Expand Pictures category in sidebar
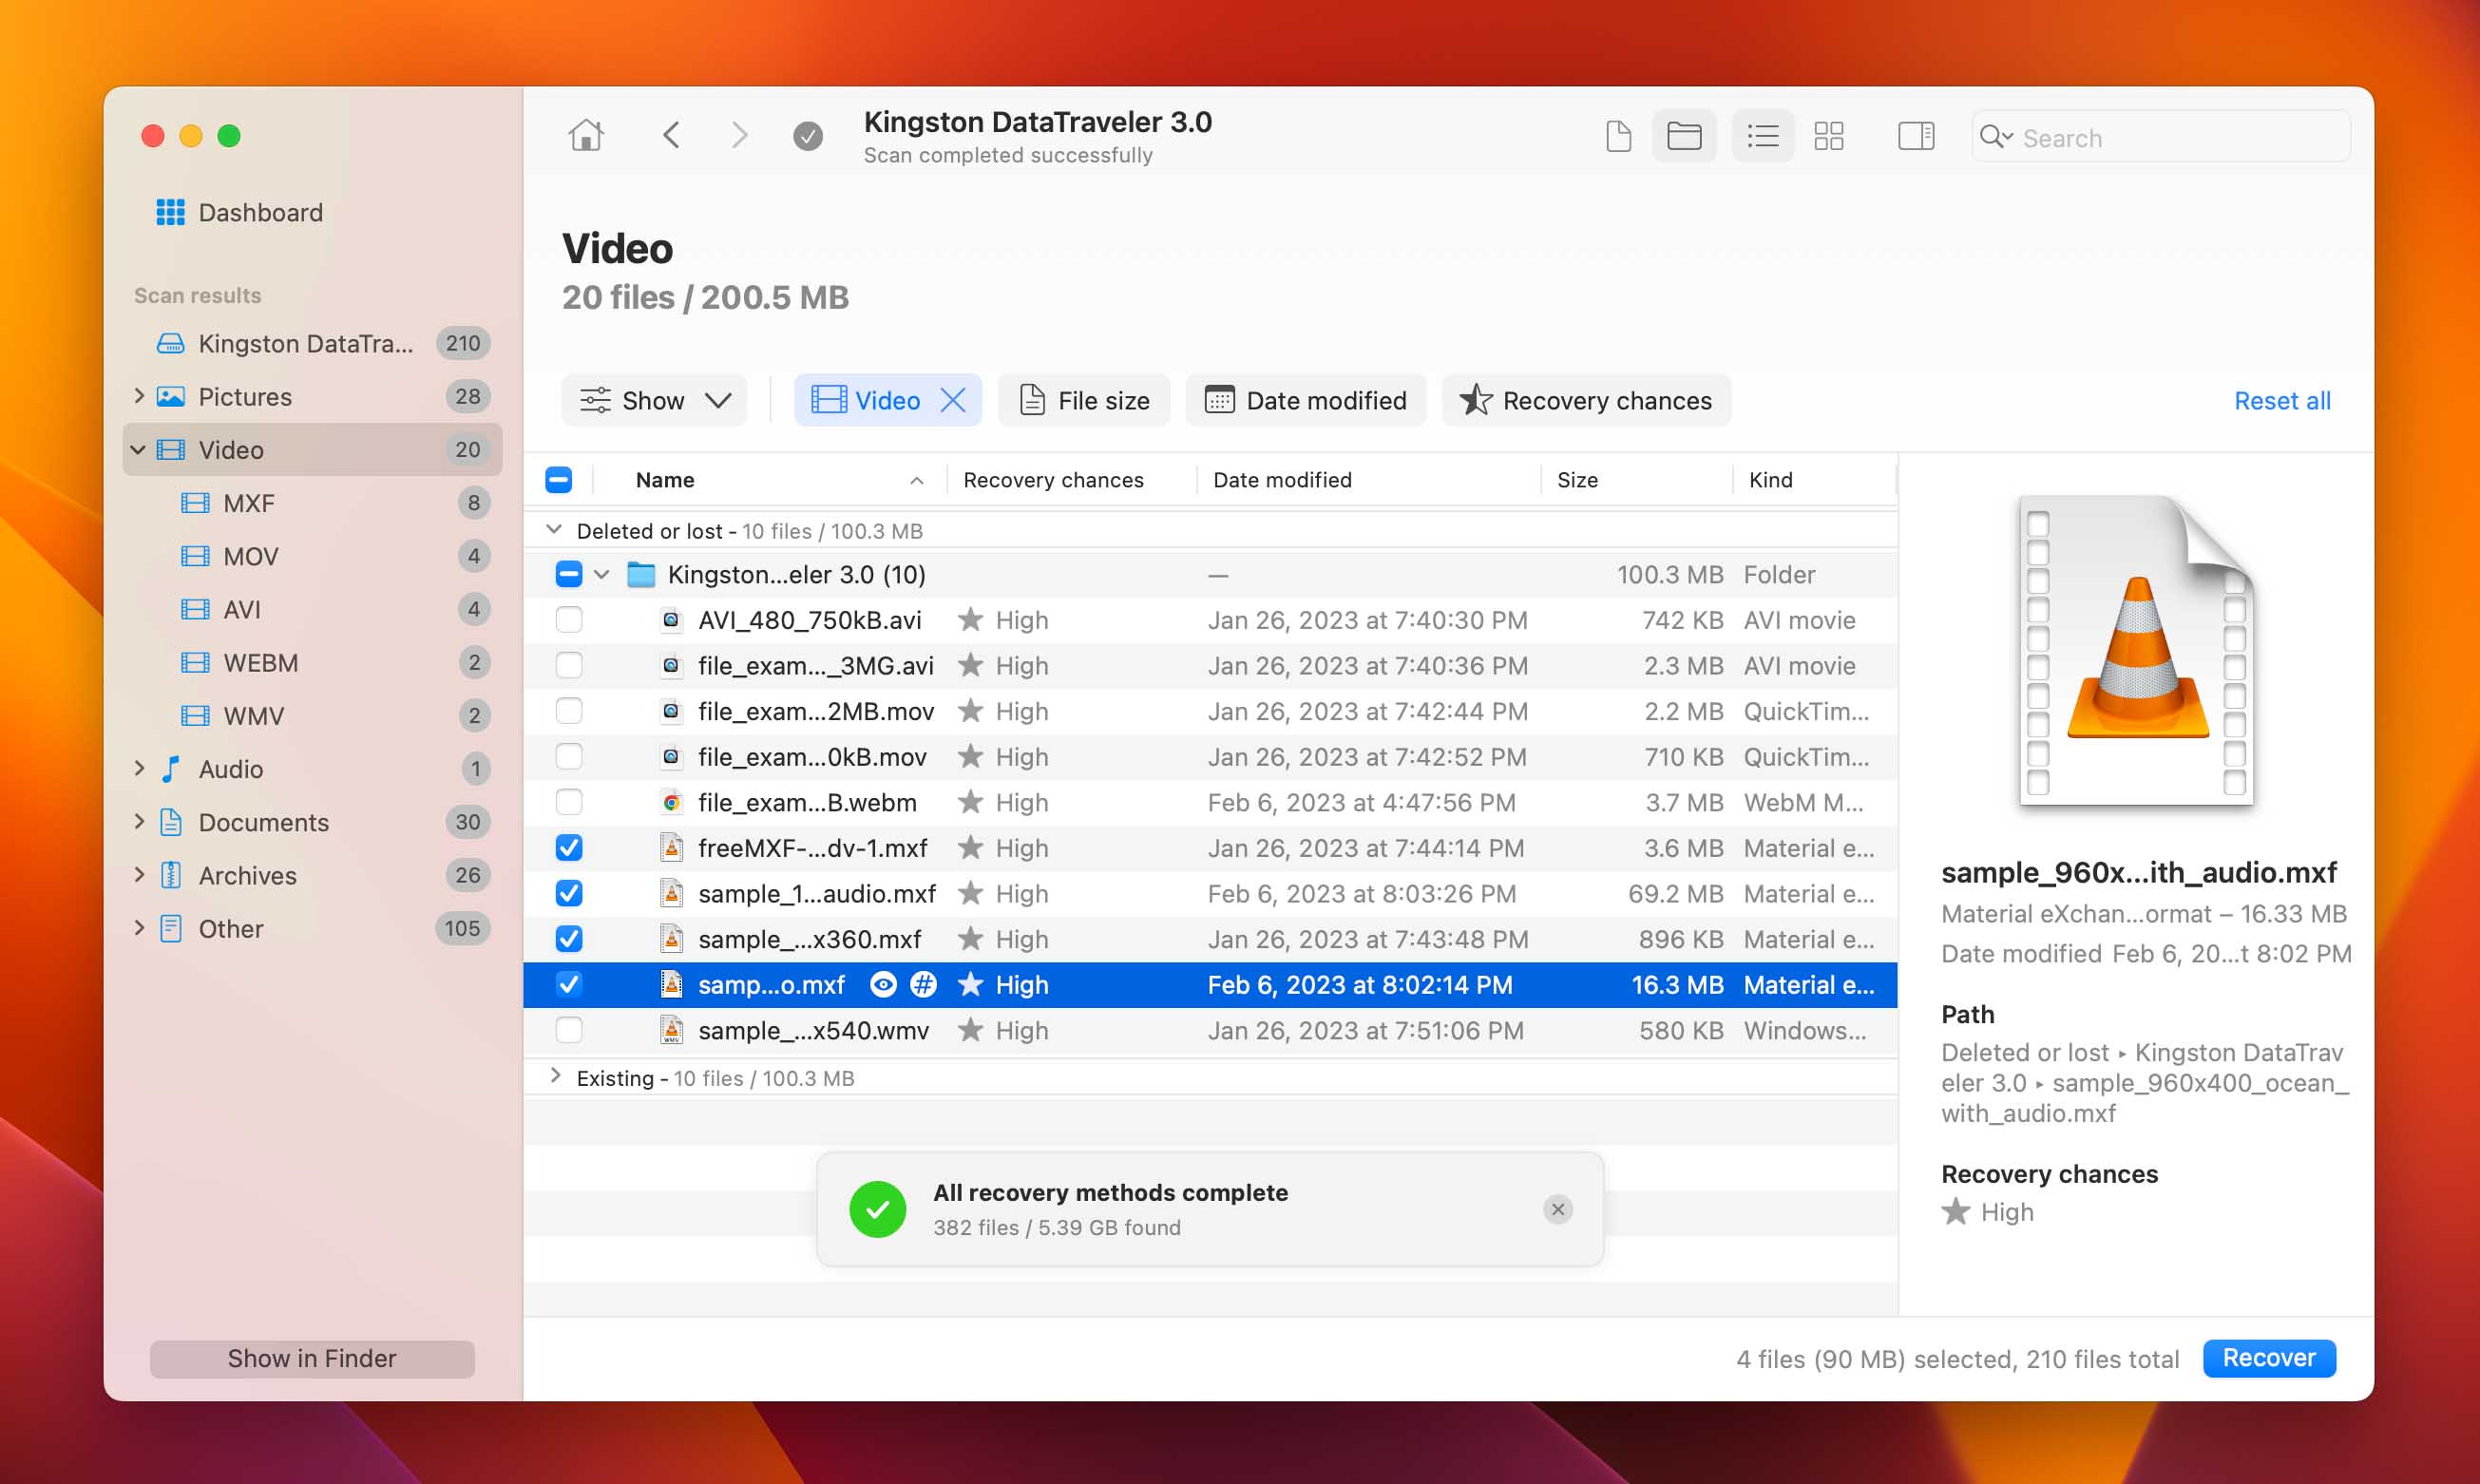The image size is (2480, 1484). 139,396
